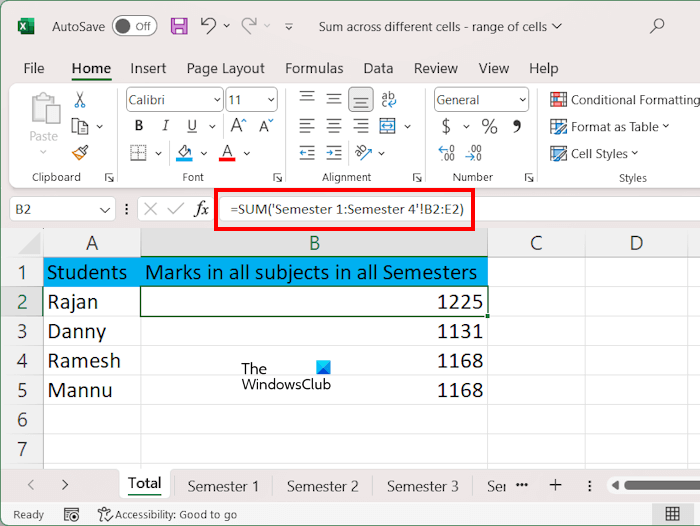Viewport: 700px width, 526px height.
Task: Select the Semester 2 sheet tab
Action: click(x=322, y=486)
